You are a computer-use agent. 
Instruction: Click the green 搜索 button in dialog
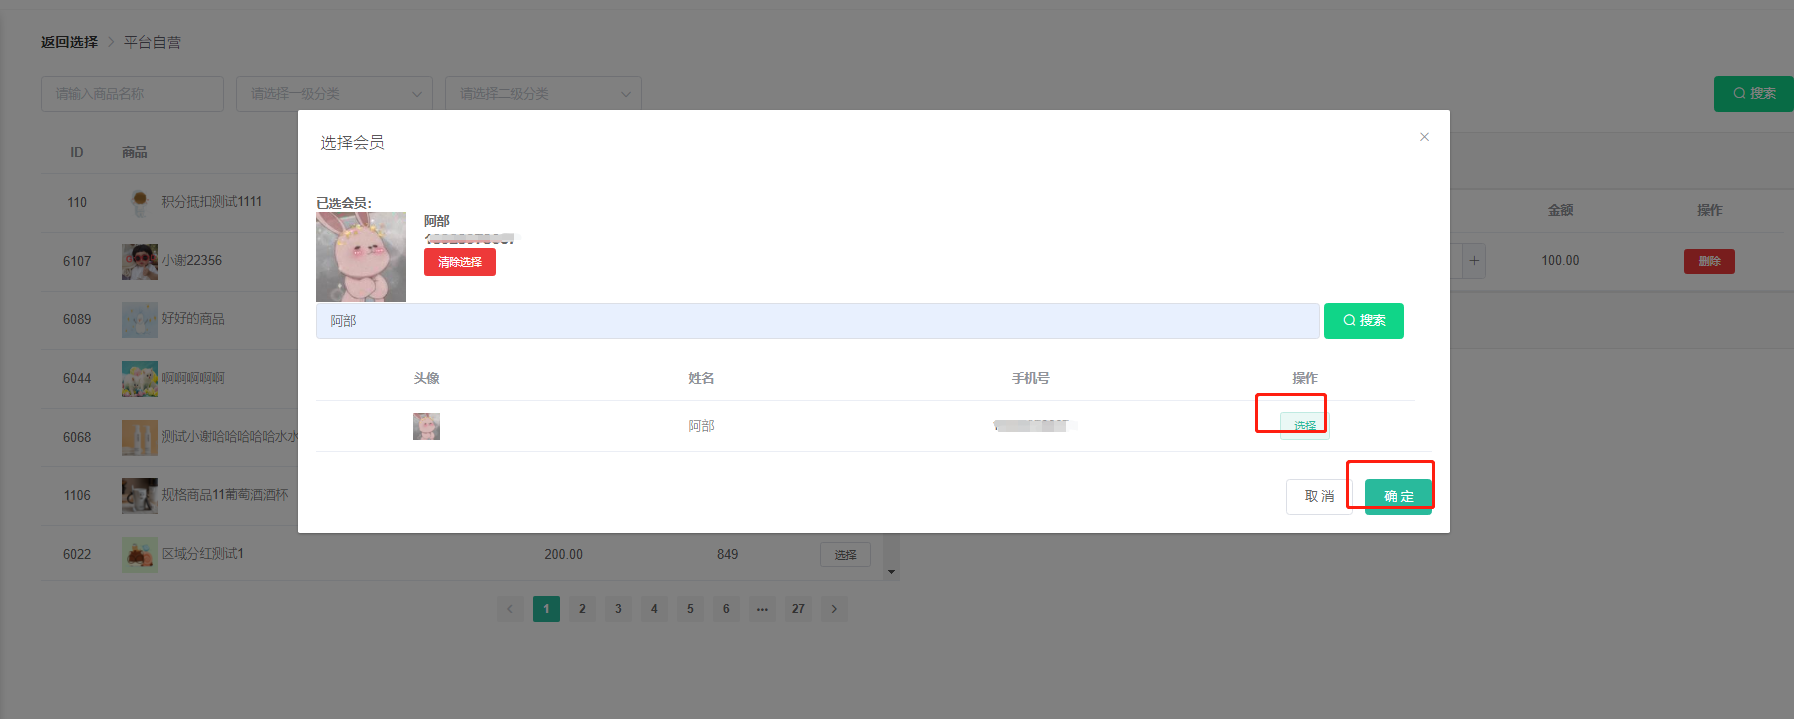point(1364,321)
